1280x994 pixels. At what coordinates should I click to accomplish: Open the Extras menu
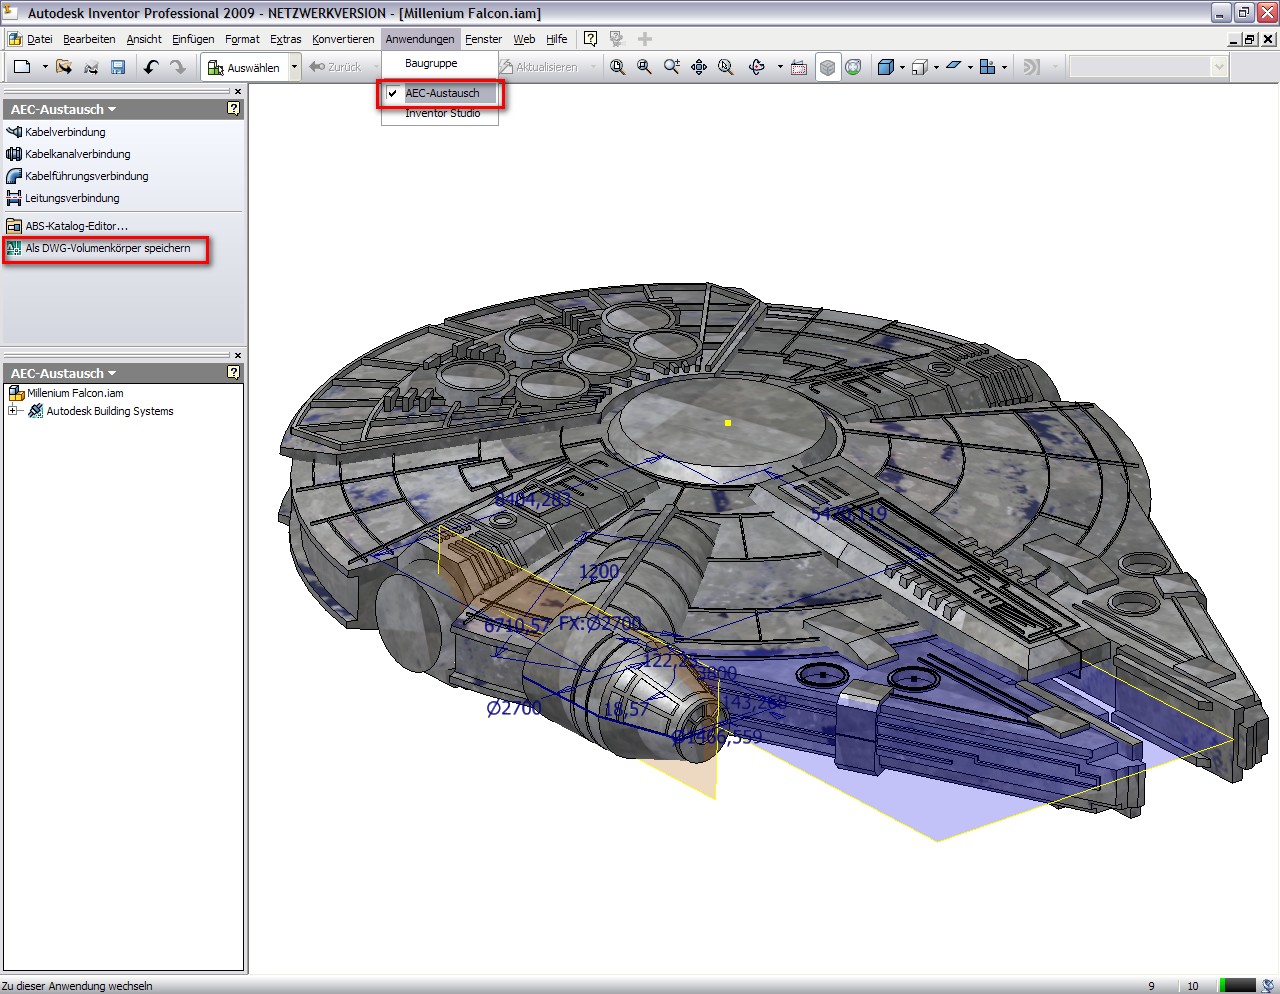(285, 39)
